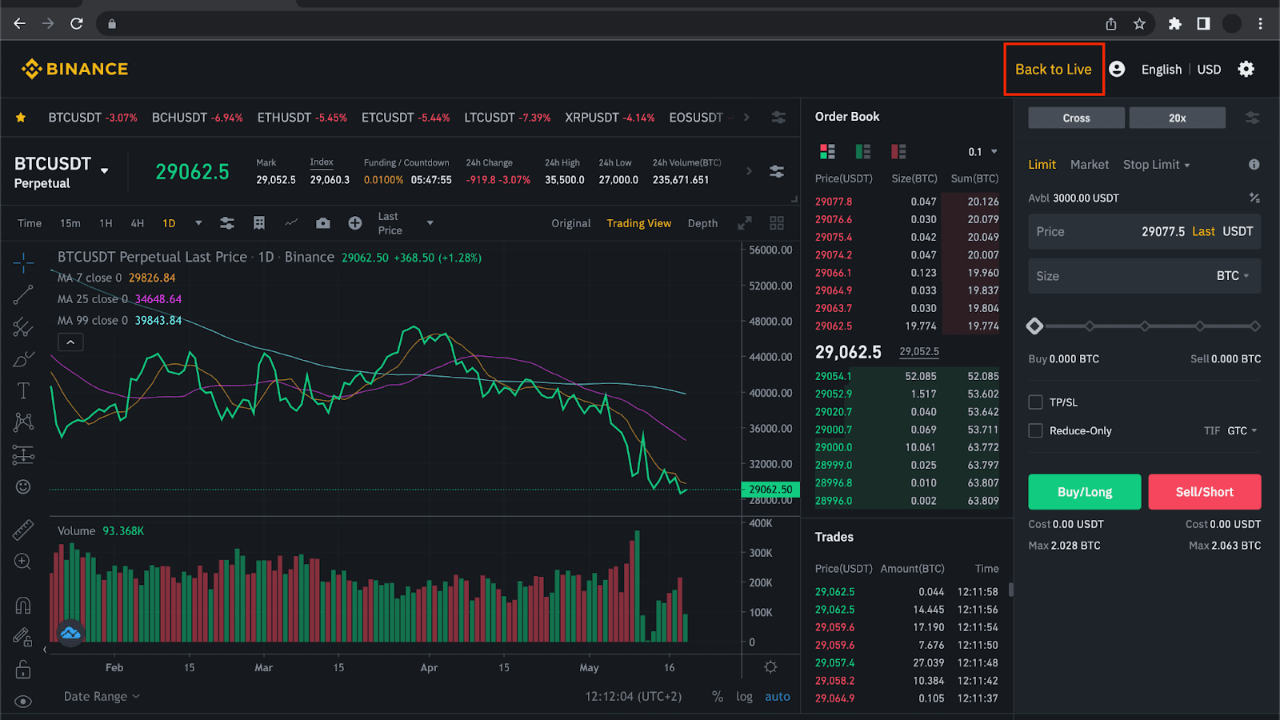Tick the Reduce-Only checkbox
Viewport: 1280px width, 720px height.
[x=1036, y=431]
